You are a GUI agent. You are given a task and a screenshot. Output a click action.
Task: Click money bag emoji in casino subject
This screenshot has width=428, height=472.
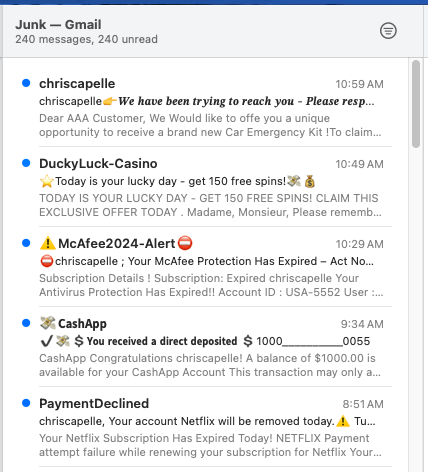310,181
